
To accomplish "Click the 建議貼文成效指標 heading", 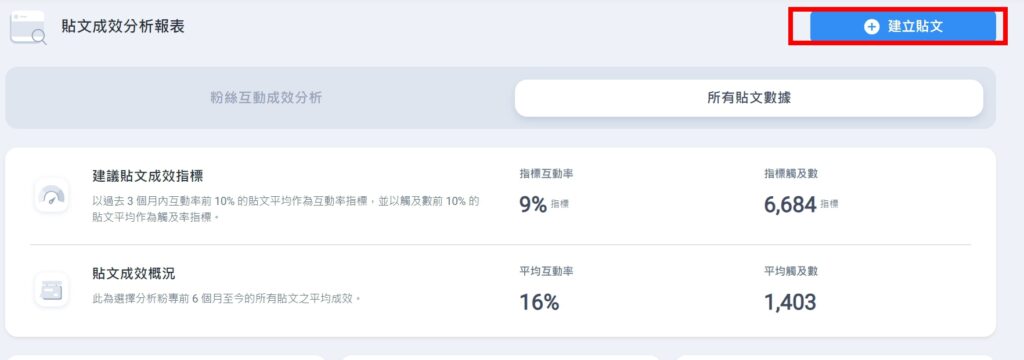I will 148,176.
